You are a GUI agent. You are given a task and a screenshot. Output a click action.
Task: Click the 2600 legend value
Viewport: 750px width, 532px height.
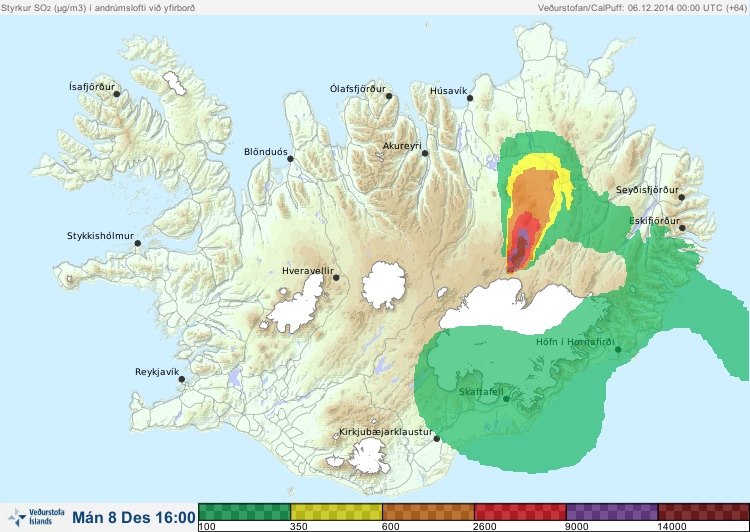point(485,527)
